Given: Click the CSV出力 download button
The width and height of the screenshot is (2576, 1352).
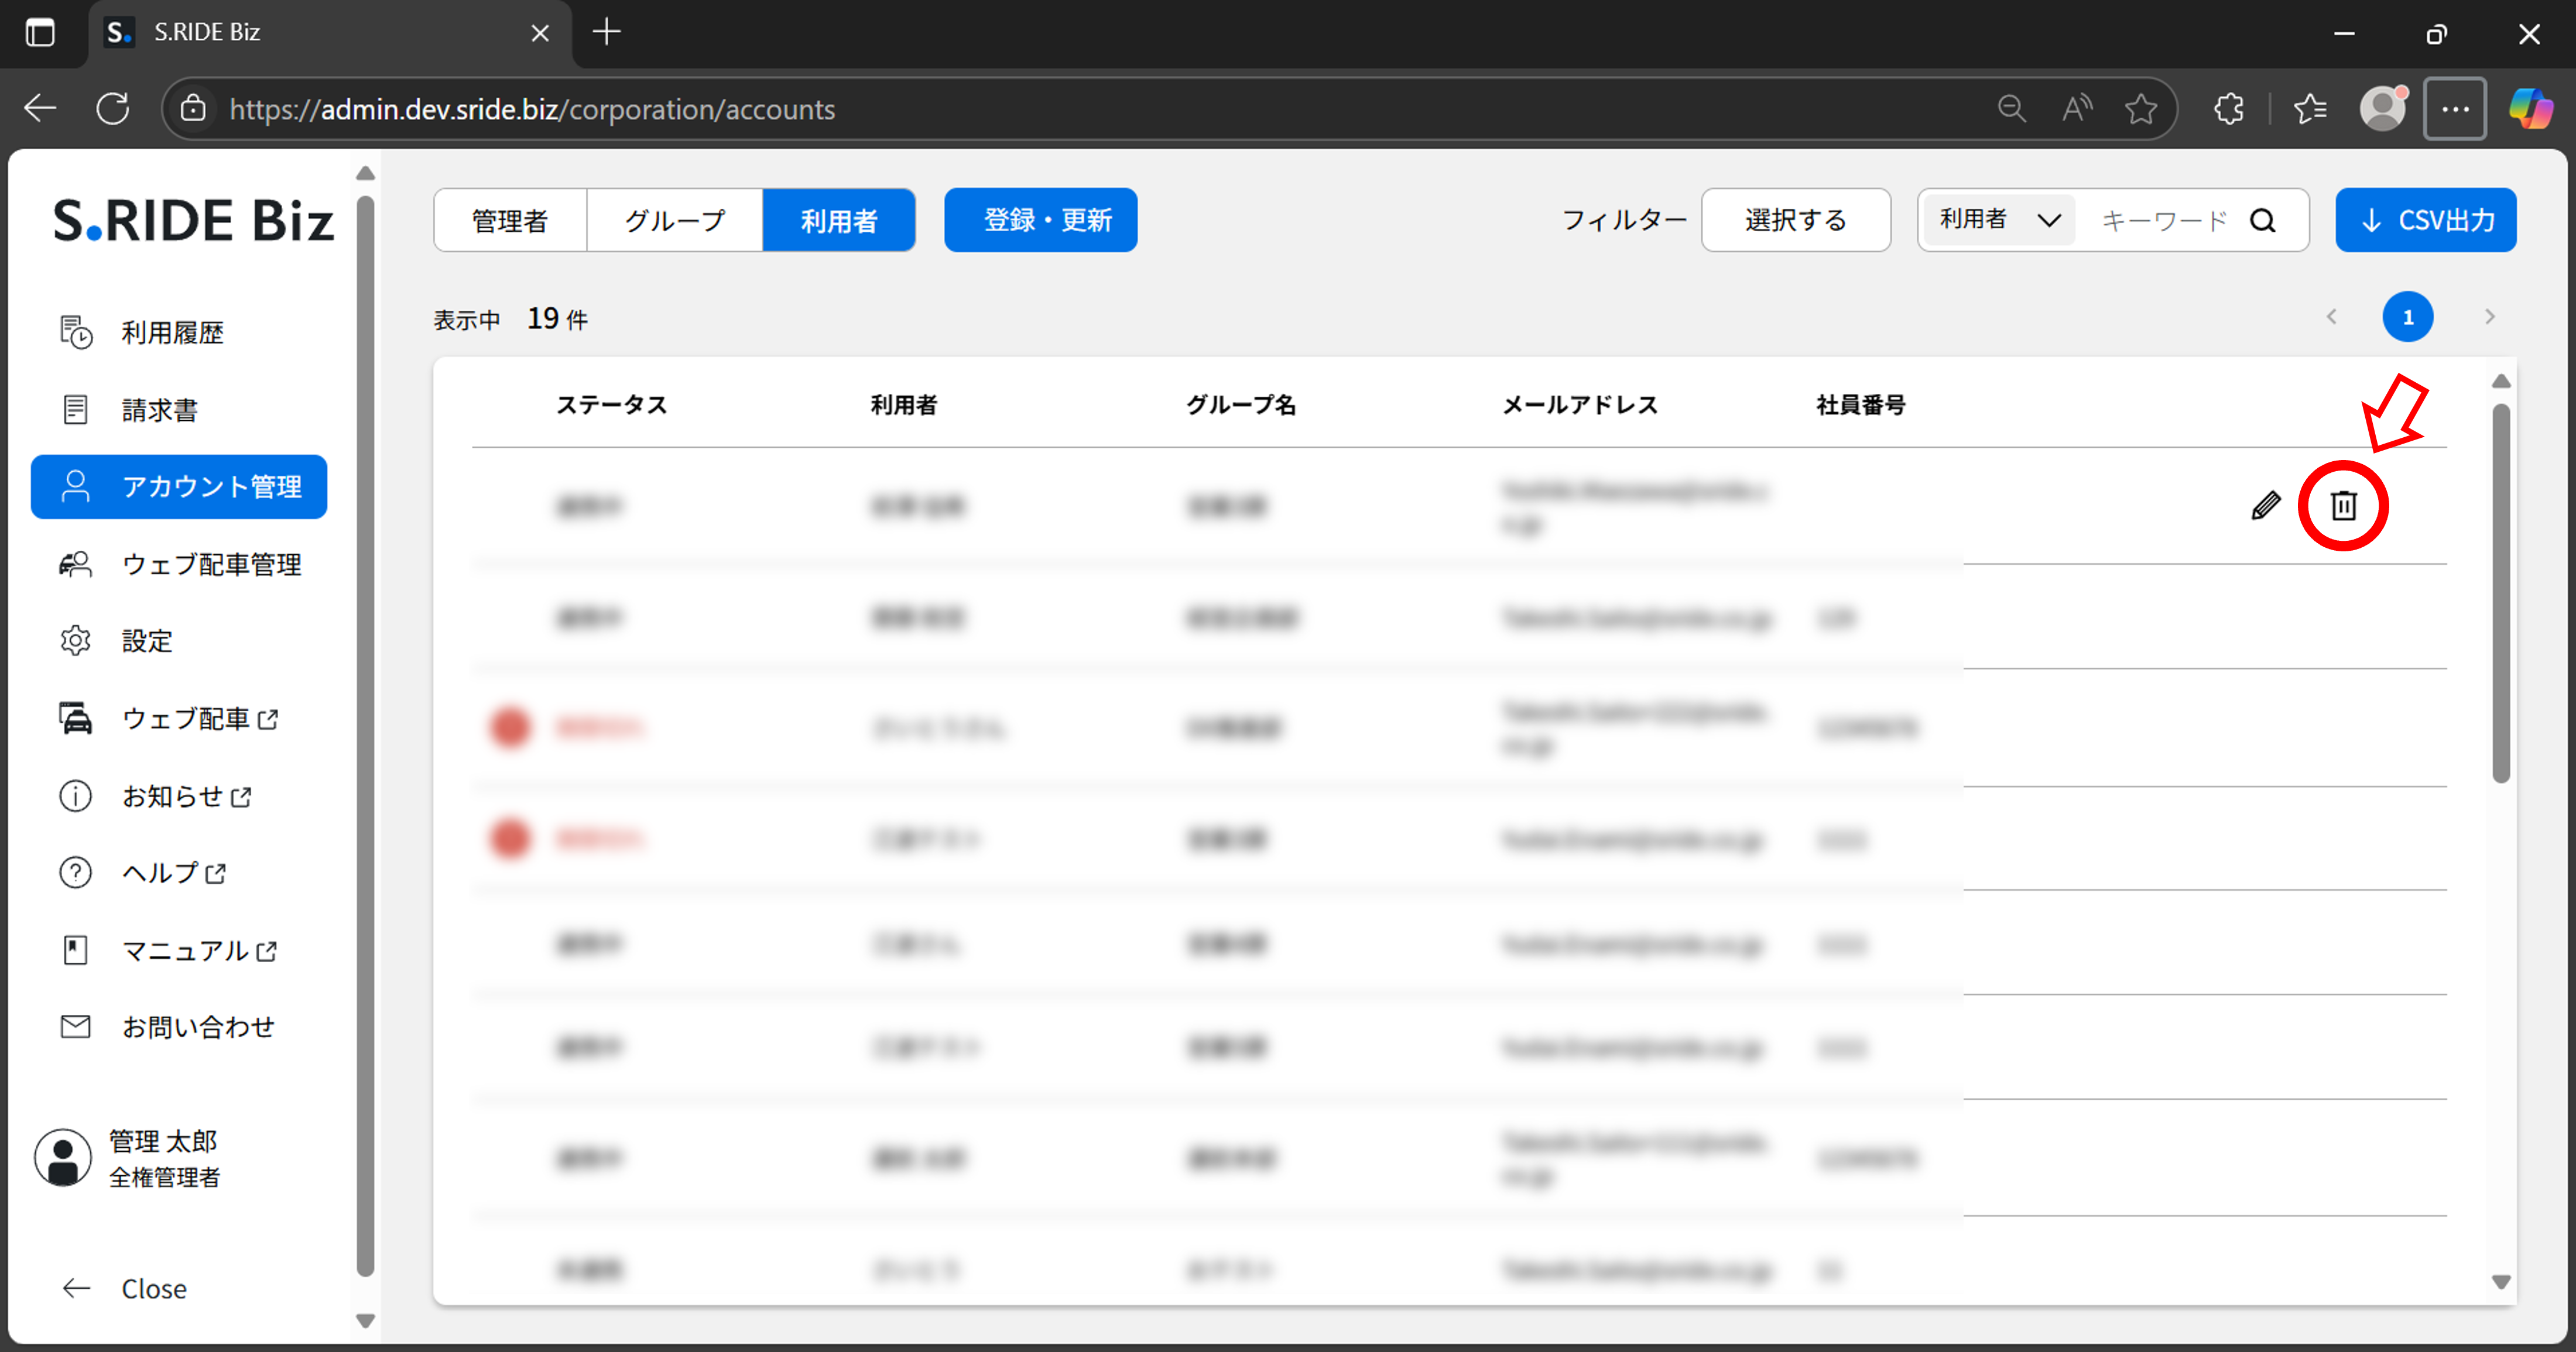Looking at the screenshot, I should (2426, 220).
